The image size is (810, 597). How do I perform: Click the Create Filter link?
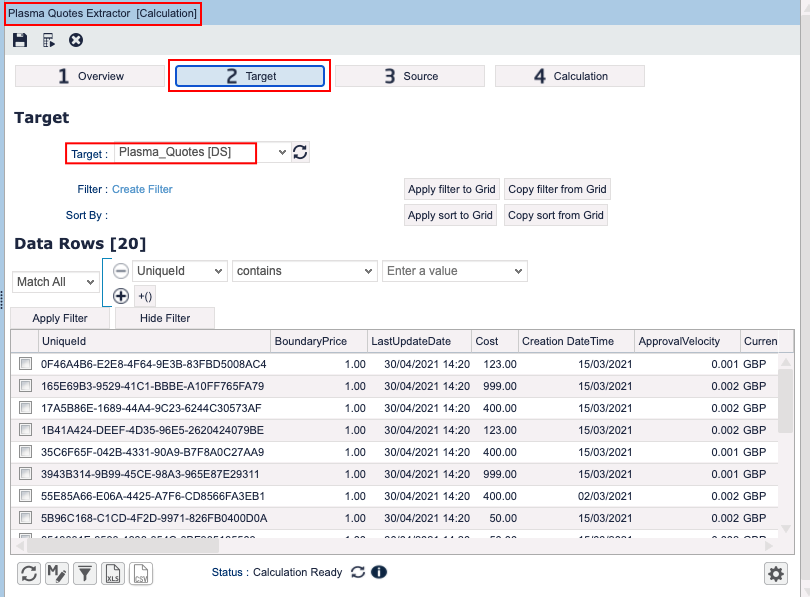[142, 189]
